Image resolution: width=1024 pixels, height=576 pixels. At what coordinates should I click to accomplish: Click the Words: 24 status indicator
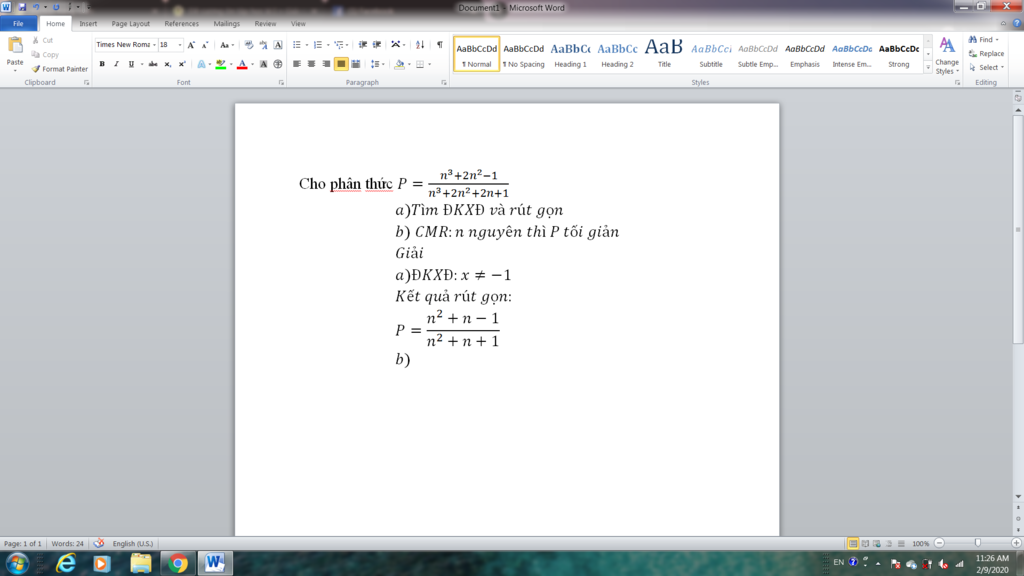click(x=68, y=543)
